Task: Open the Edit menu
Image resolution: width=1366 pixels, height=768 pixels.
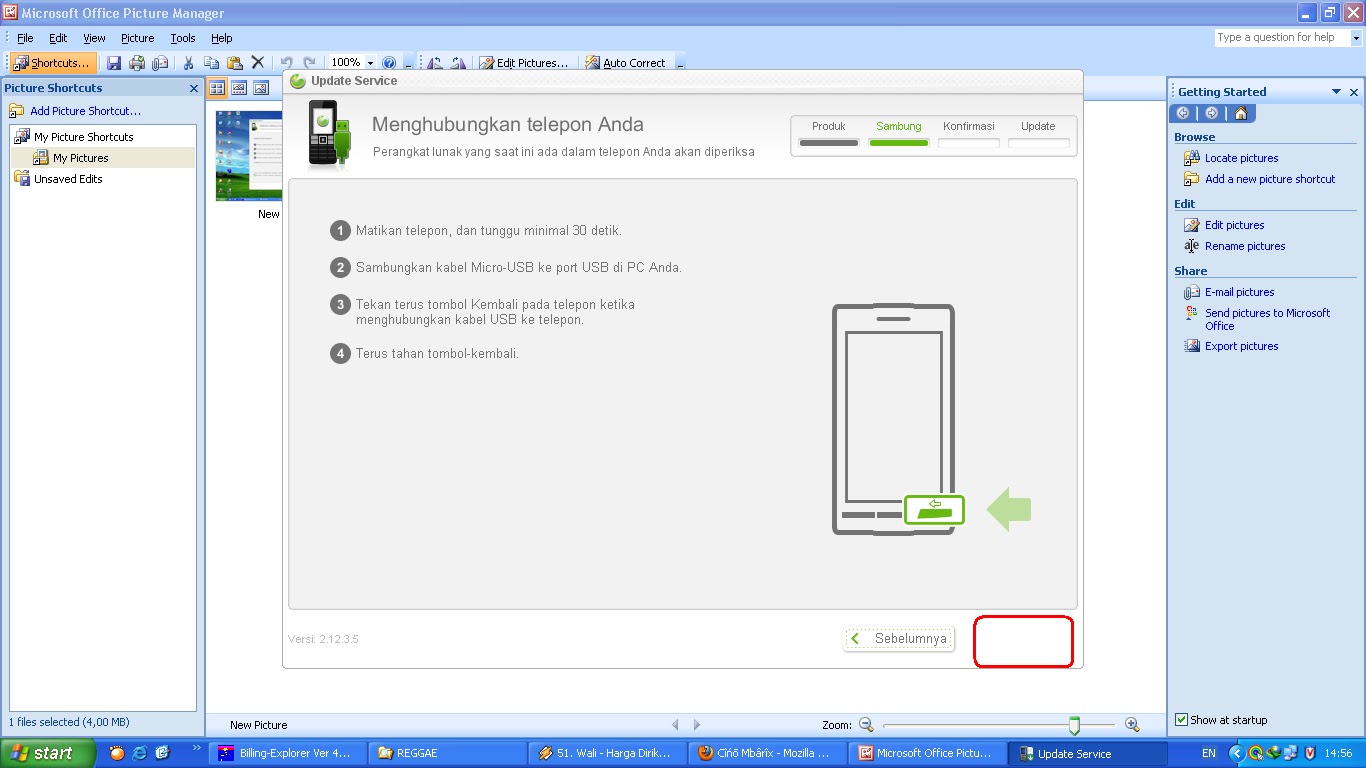Action: coord(58,38)
